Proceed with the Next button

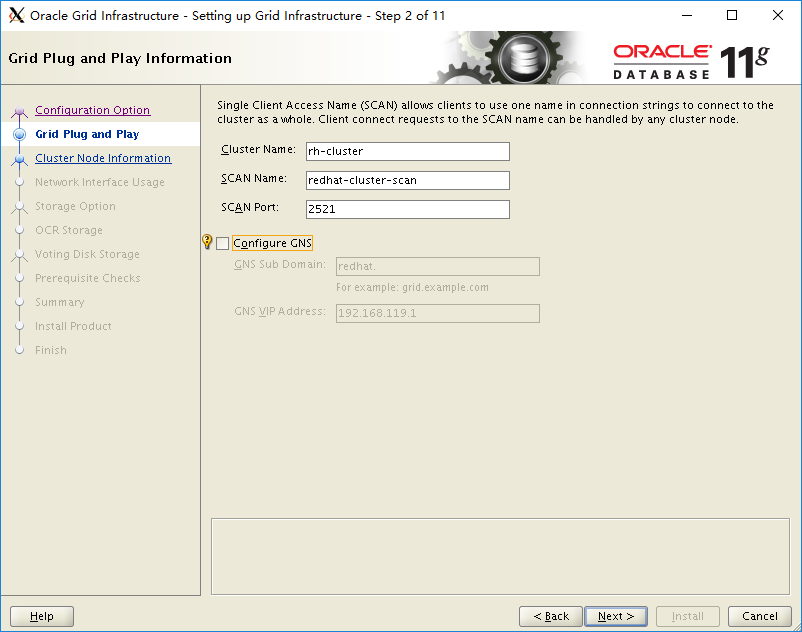click(x=616, y=616)
